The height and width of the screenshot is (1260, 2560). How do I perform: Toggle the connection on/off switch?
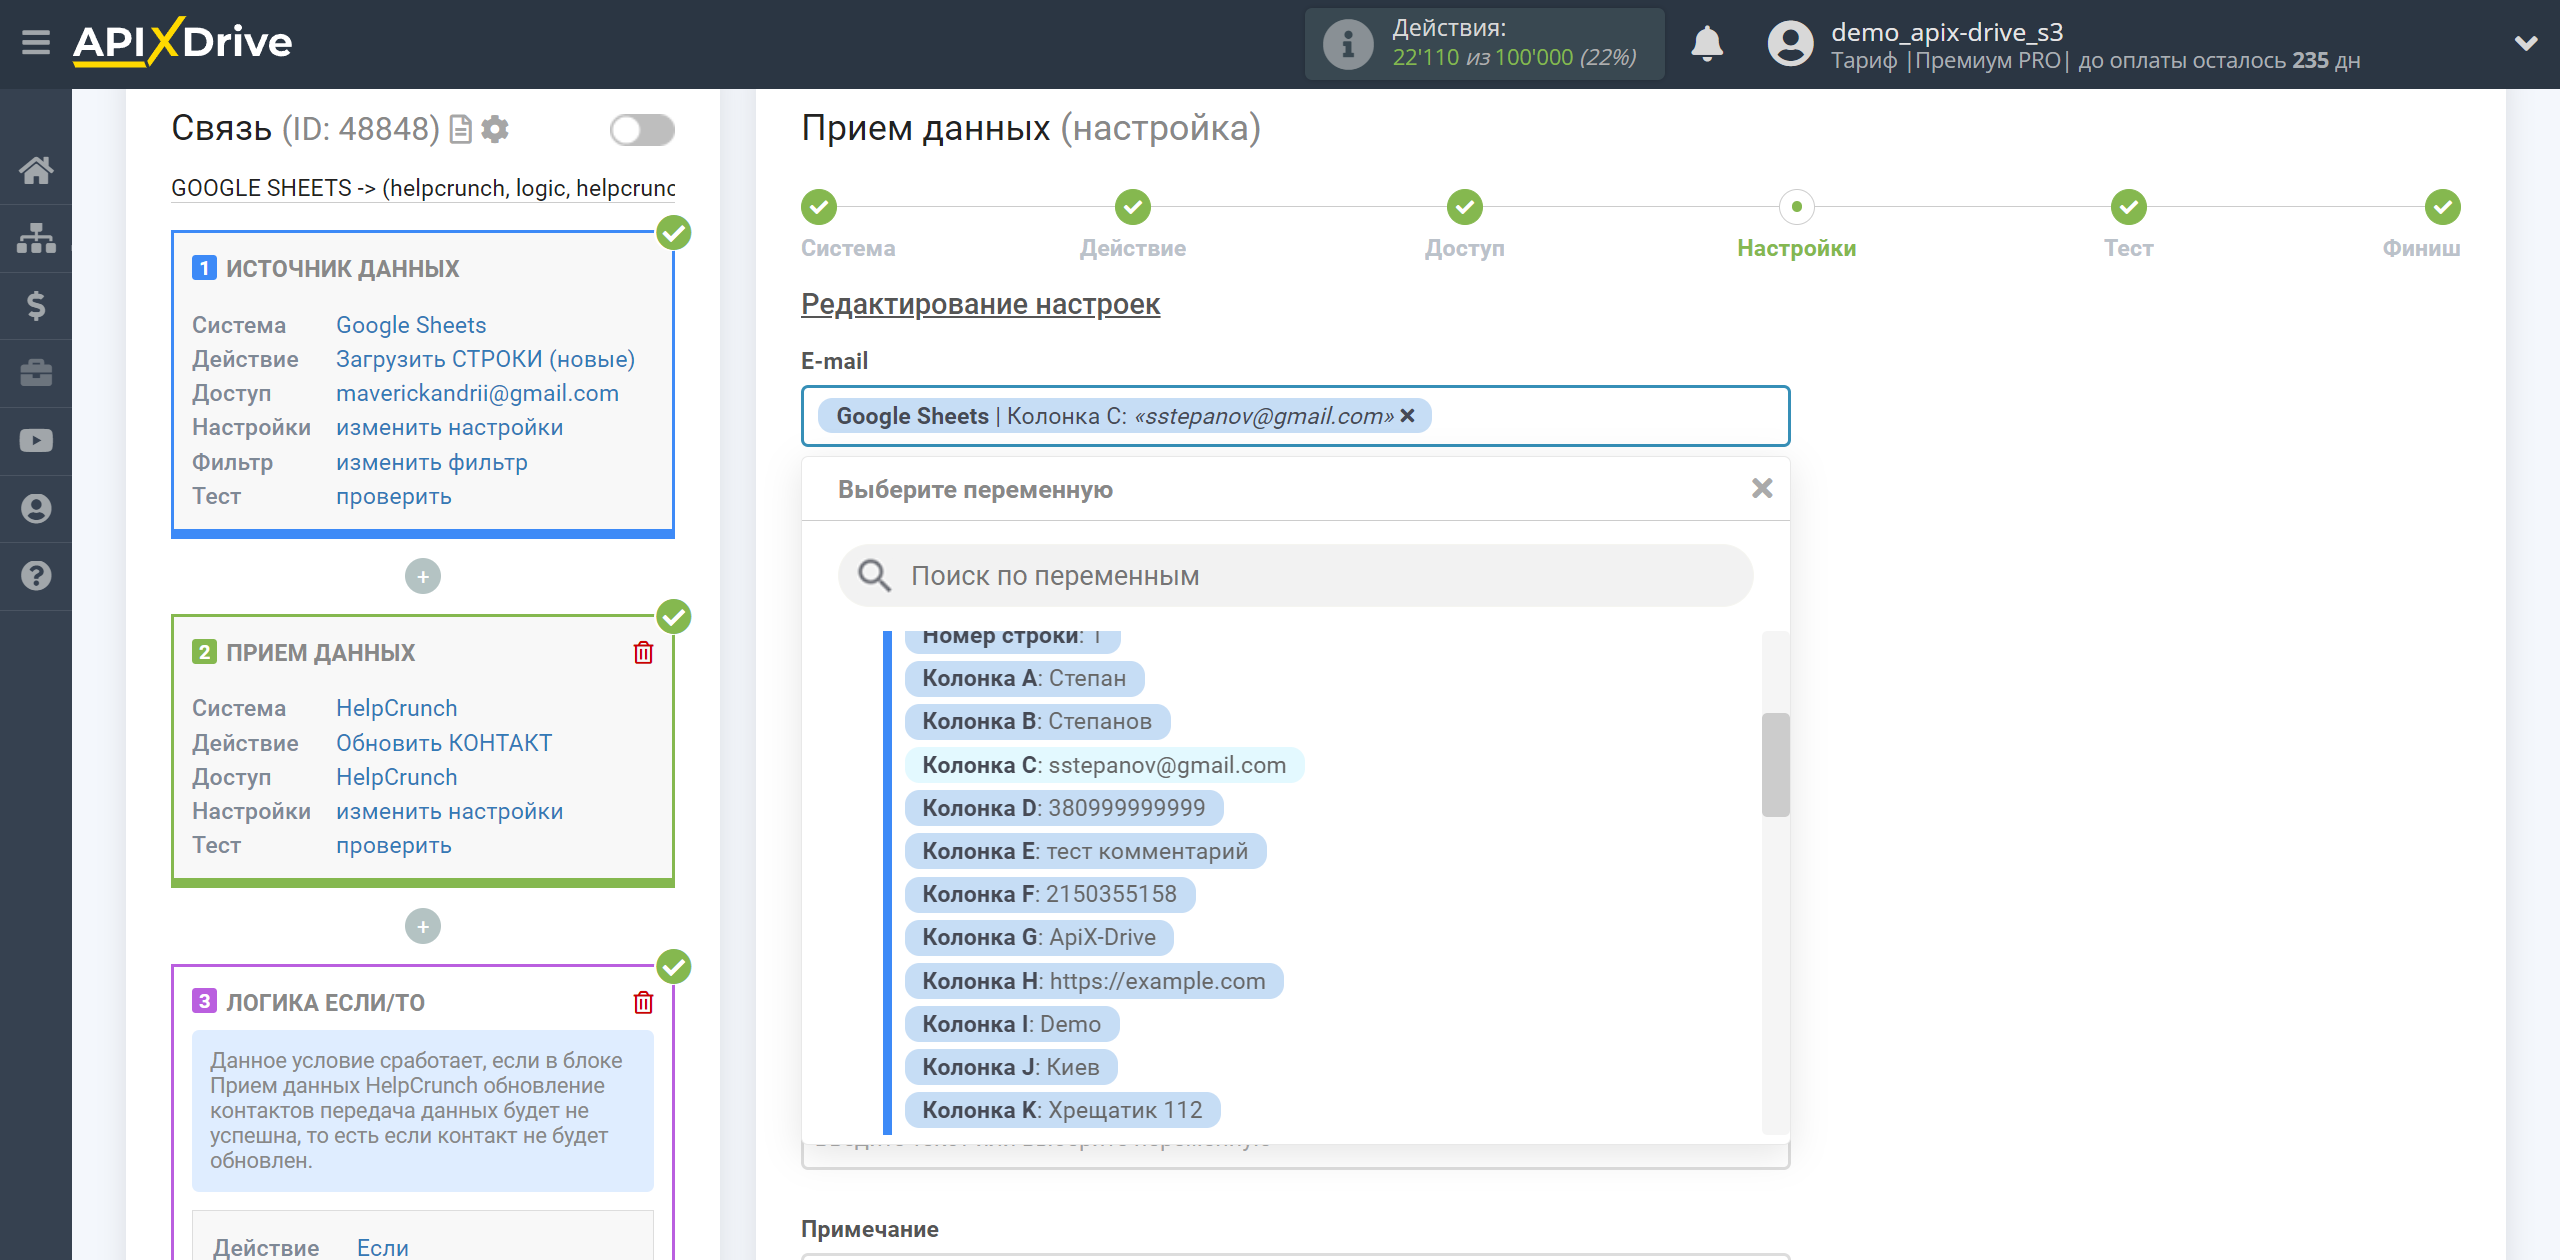coord(642,129)
